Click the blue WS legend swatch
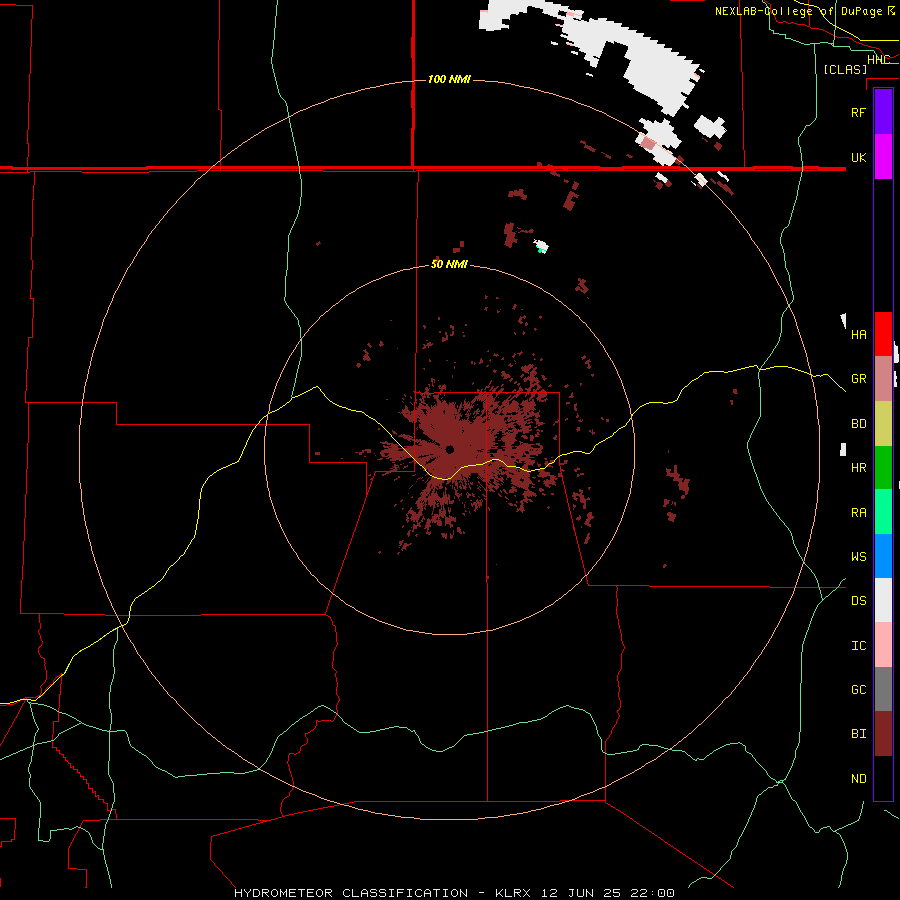Screen dimensions: 900x900 click(x=883, y=556)
